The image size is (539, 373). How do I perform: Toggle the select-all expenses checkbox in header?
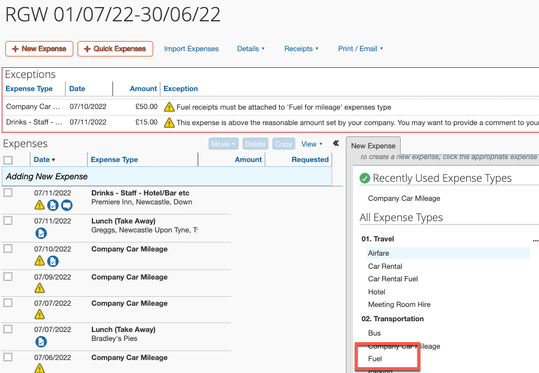point(8,160)
